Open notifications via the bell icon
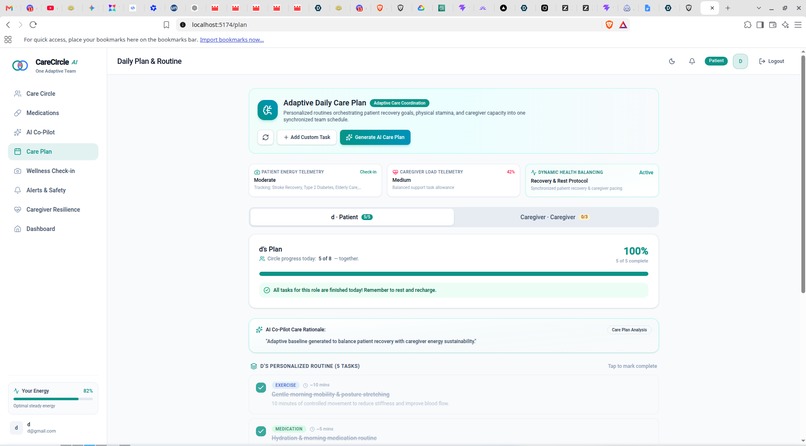This screenshot has height=446, width=806. click(x=692, y=61)
